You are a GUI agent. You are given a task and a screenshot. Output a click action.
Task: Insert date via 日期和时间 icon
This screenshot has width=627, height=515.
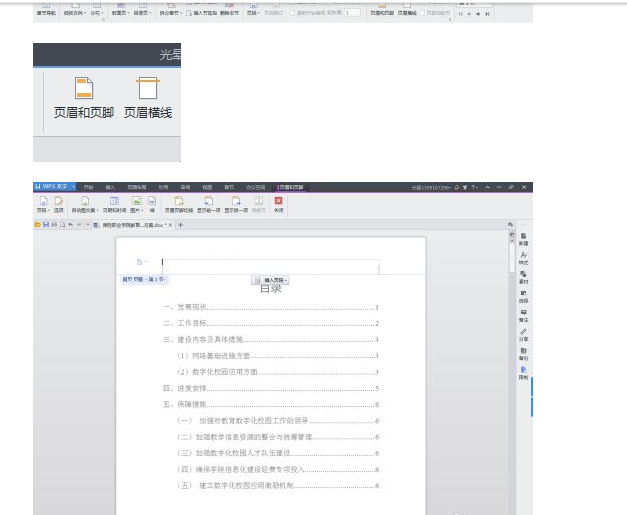114,204
